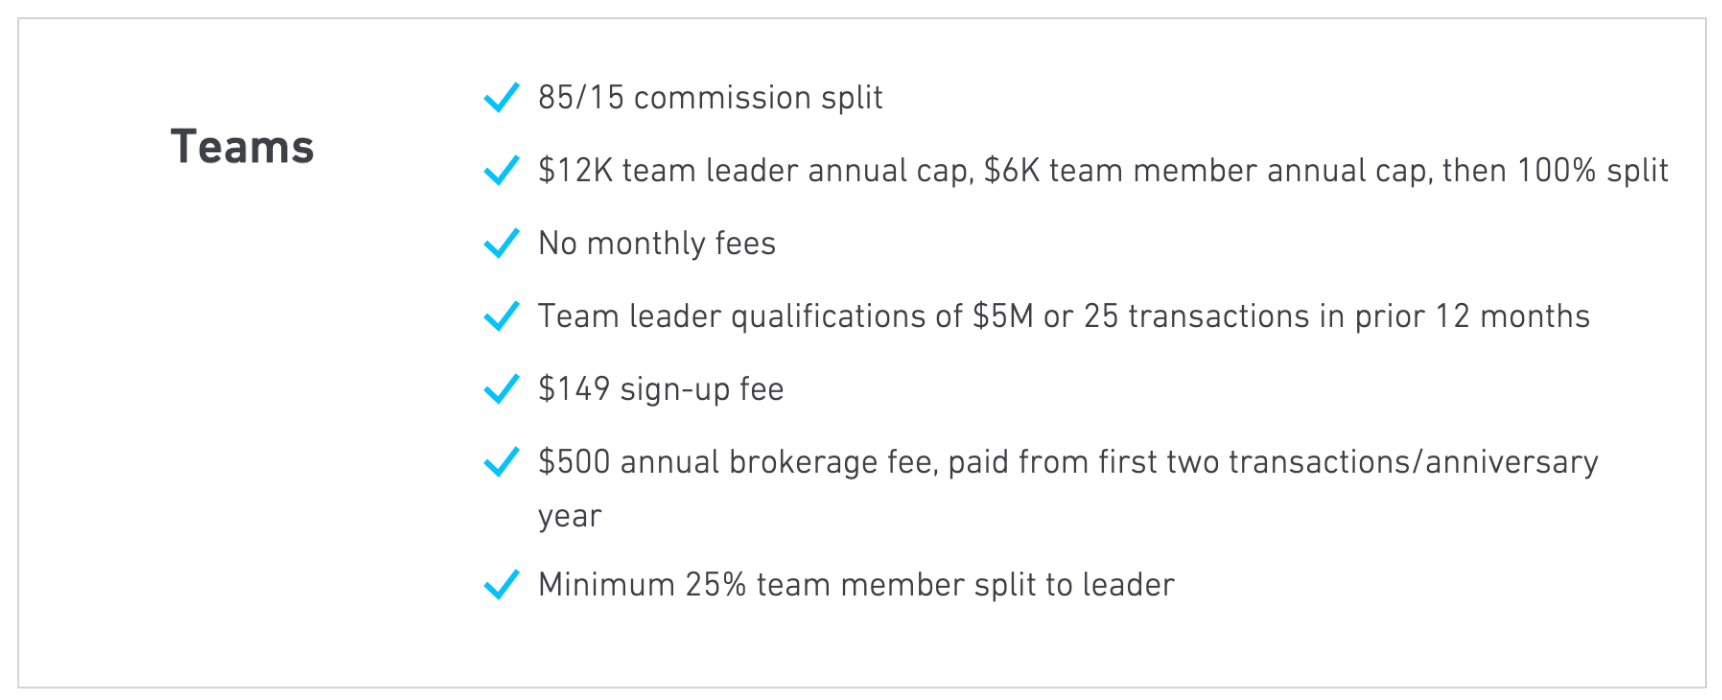The height and width of the screenshot is (700, 1722).
Task: Click the Team leader qualifications of $5M text
Action: tap(785, 317)
